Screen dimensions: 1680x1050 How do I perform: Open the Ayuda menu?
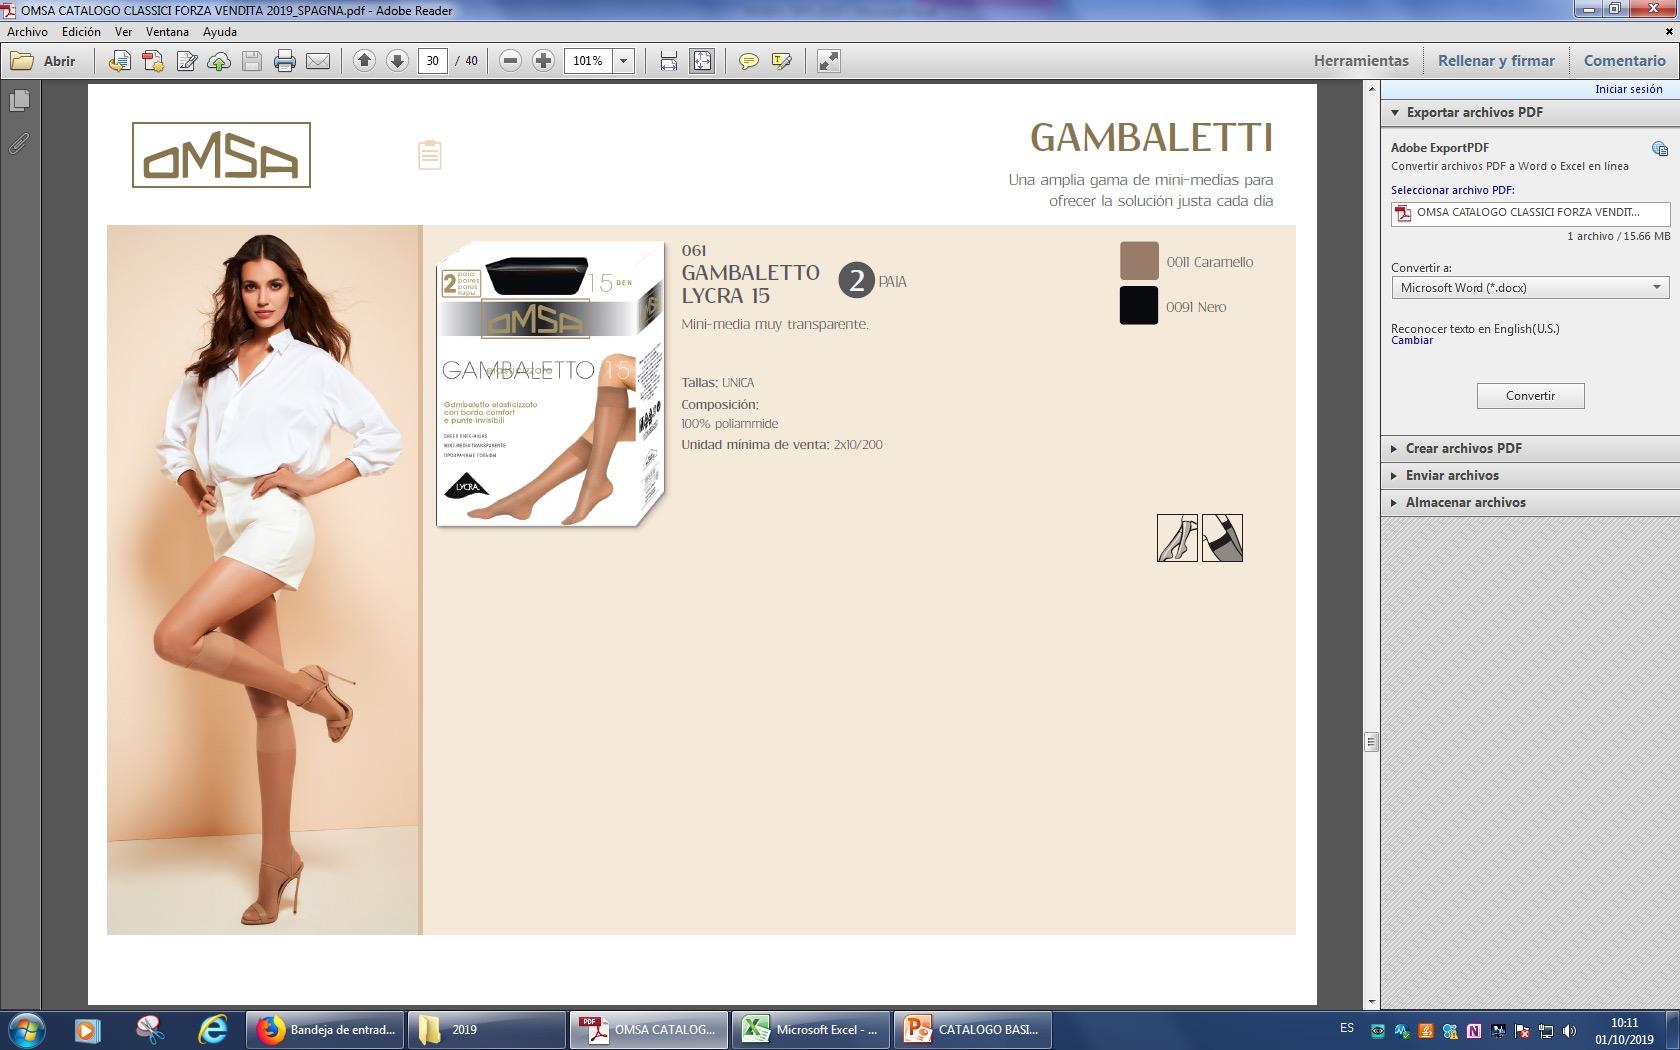(220, 32)
